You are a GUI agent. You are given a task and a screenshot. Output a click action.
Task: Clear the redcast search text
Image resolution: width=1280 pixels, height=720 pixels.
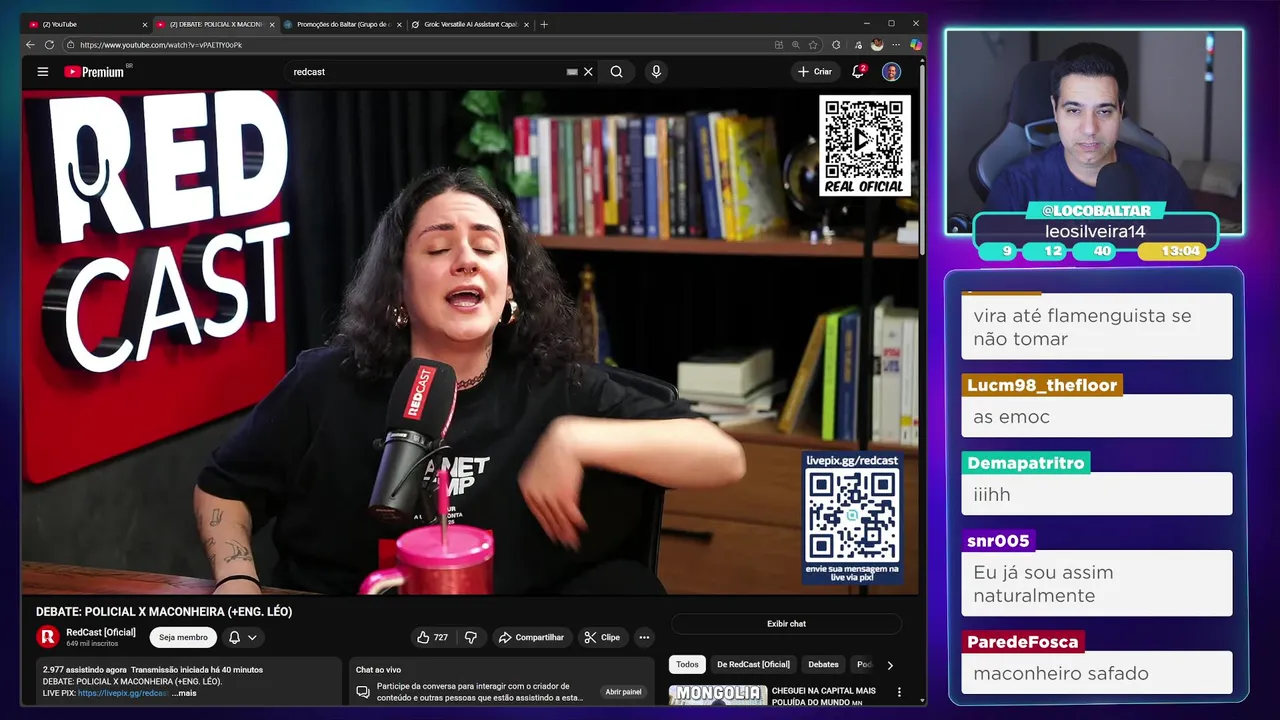[588, 72]
